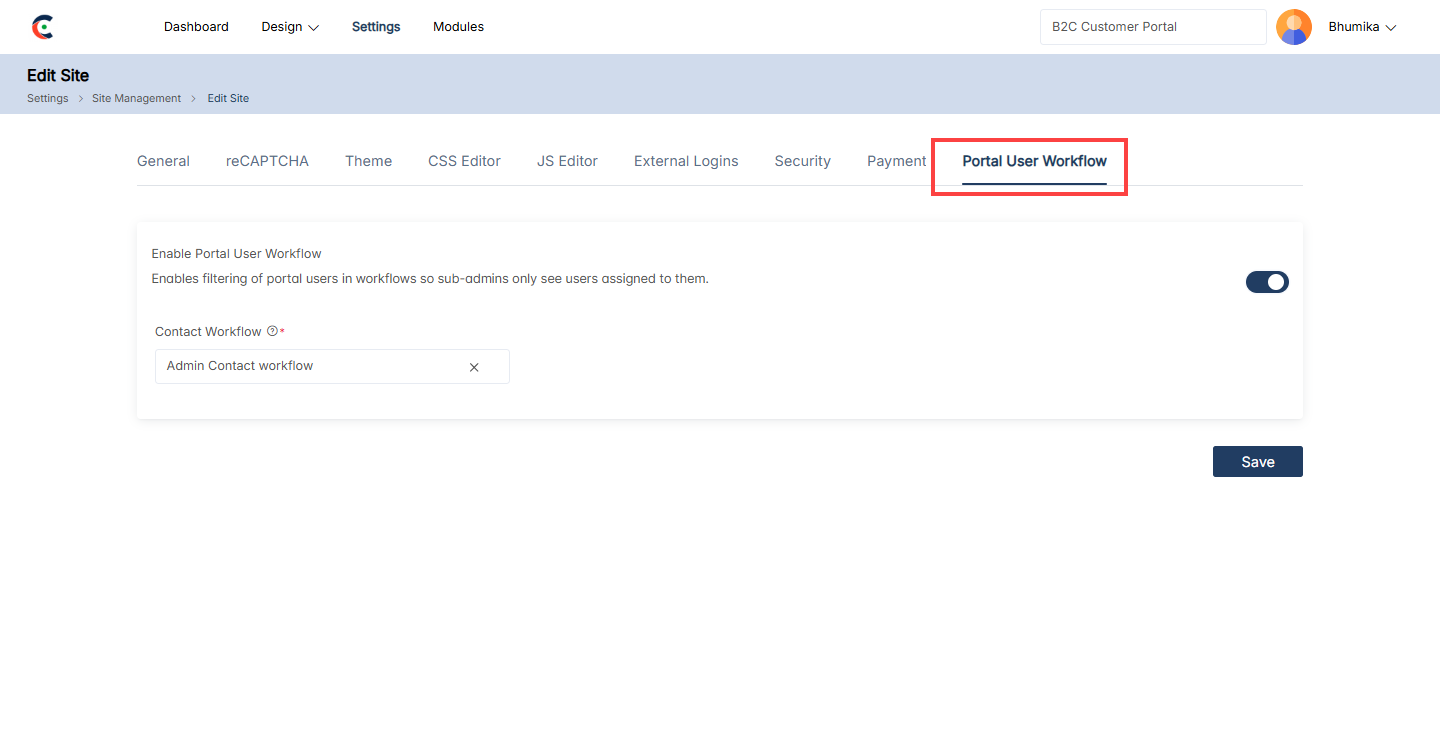Click the B2C Customer Portal site field
Viewport: 1440px width, 731px height.
pyautogui.click(x=1152, y=27)
